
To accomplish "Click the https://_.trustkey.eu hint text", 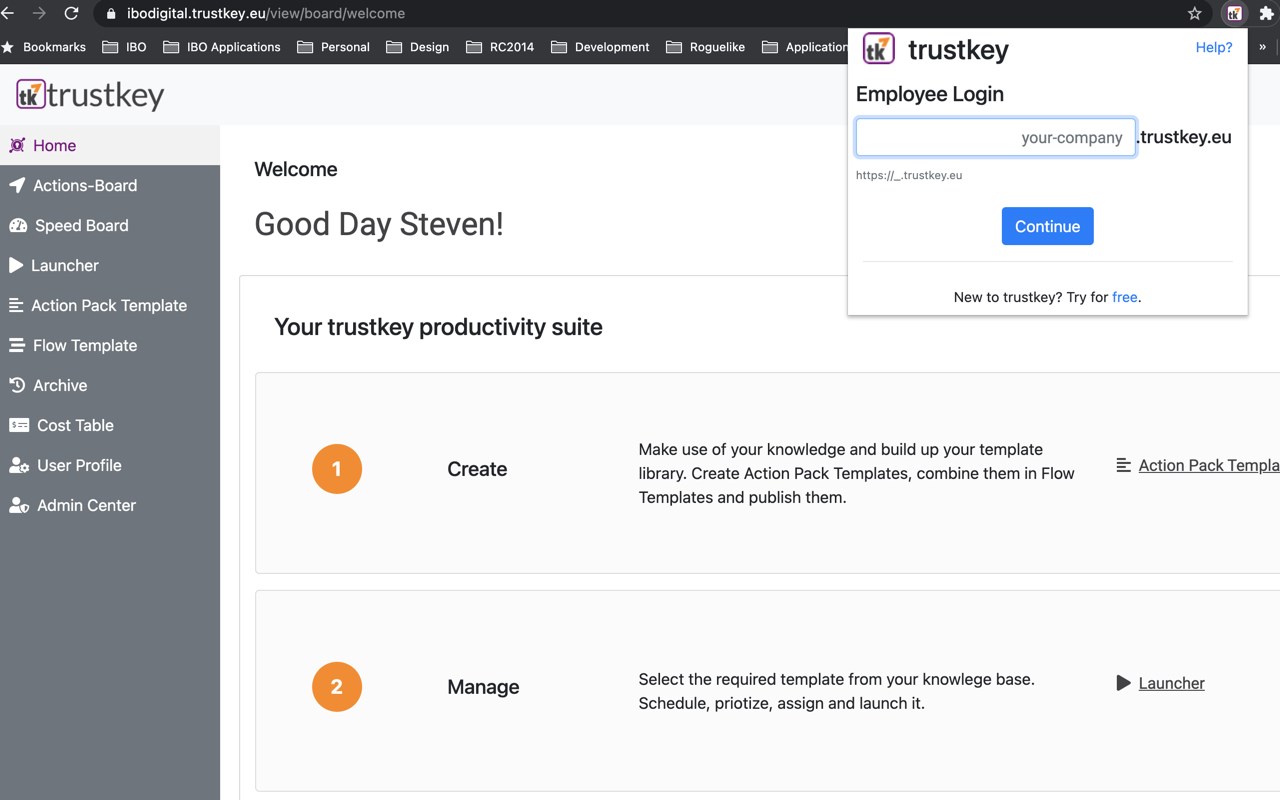I will pos(909,175).
